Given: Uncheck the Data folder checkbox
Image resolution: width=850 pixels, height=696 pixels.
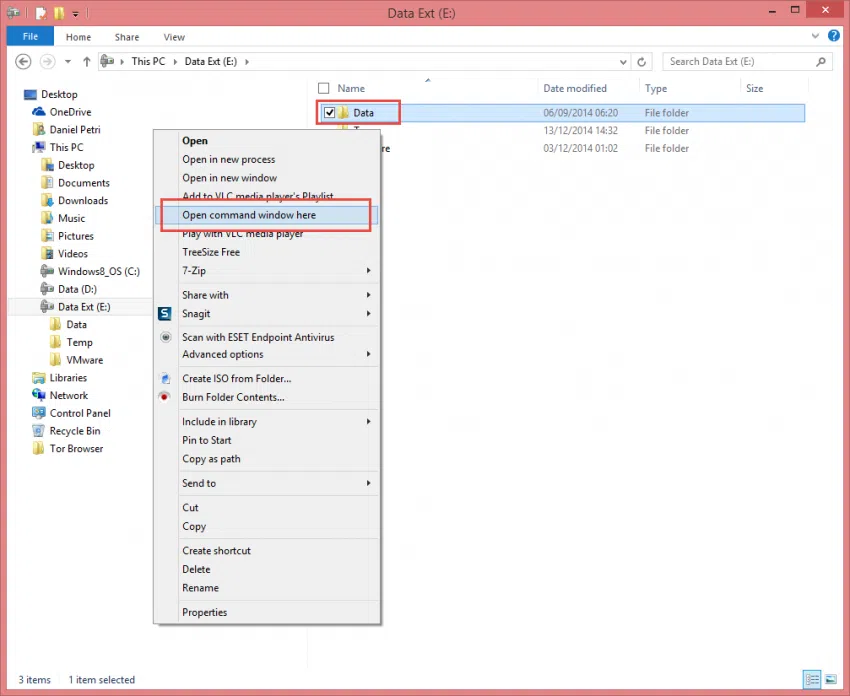Looking at the screenshot, I should pos(329,113).
